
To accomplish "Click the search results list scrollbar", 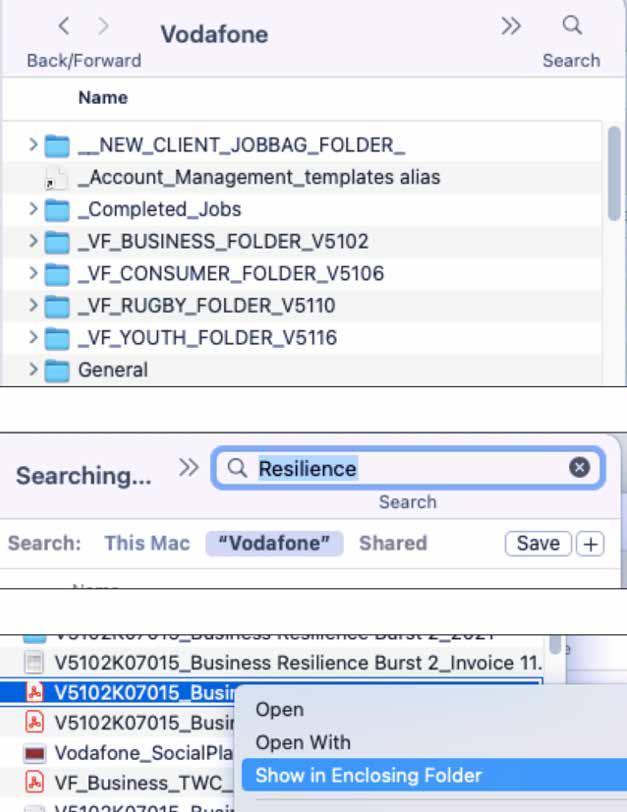I will [x=555, y=644].
